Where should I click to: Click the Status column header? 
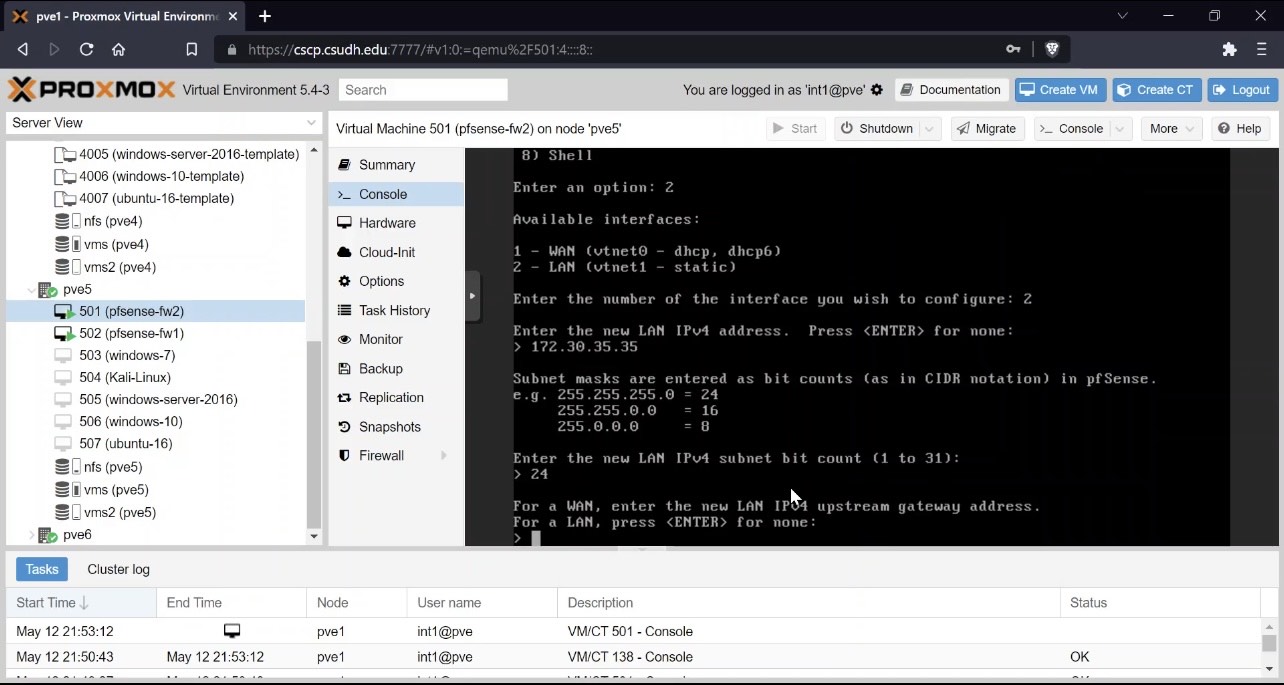point(1158,603)
